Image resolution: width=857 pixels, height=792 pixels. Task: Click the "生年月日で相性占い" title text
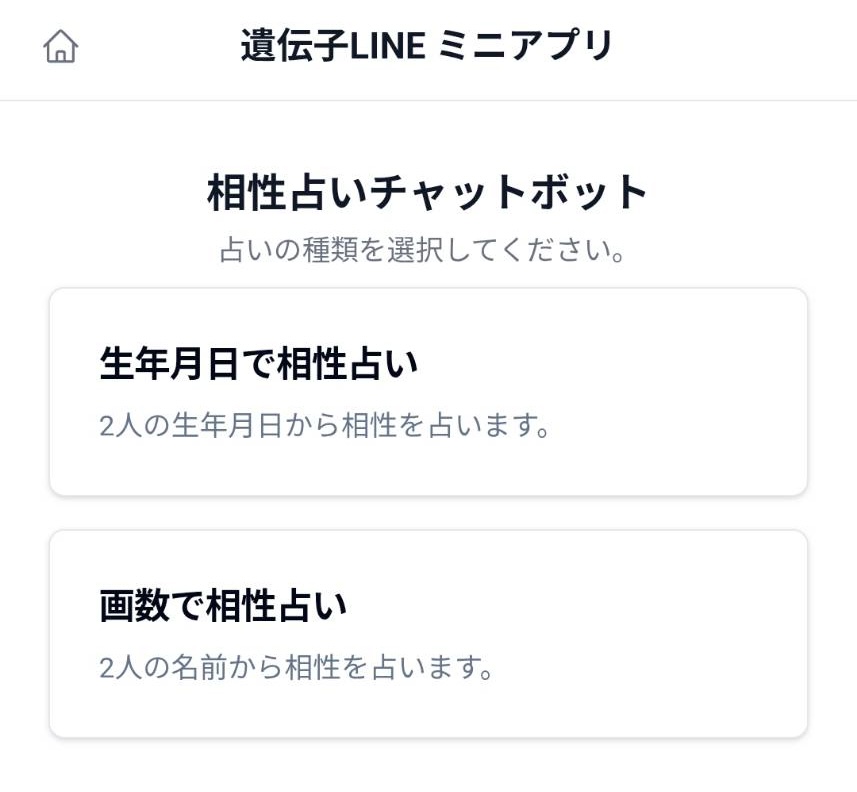point(259,365)
